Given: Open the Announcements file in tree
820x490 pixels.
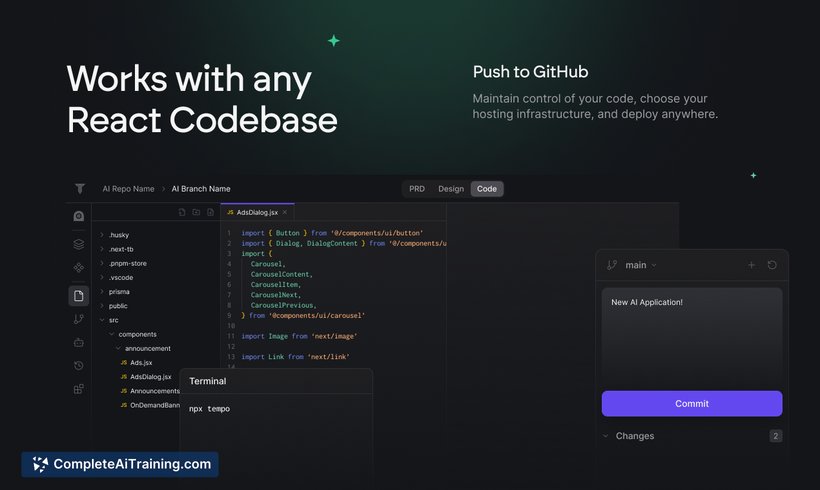Looking at the screenshot, I should point(150,391).
